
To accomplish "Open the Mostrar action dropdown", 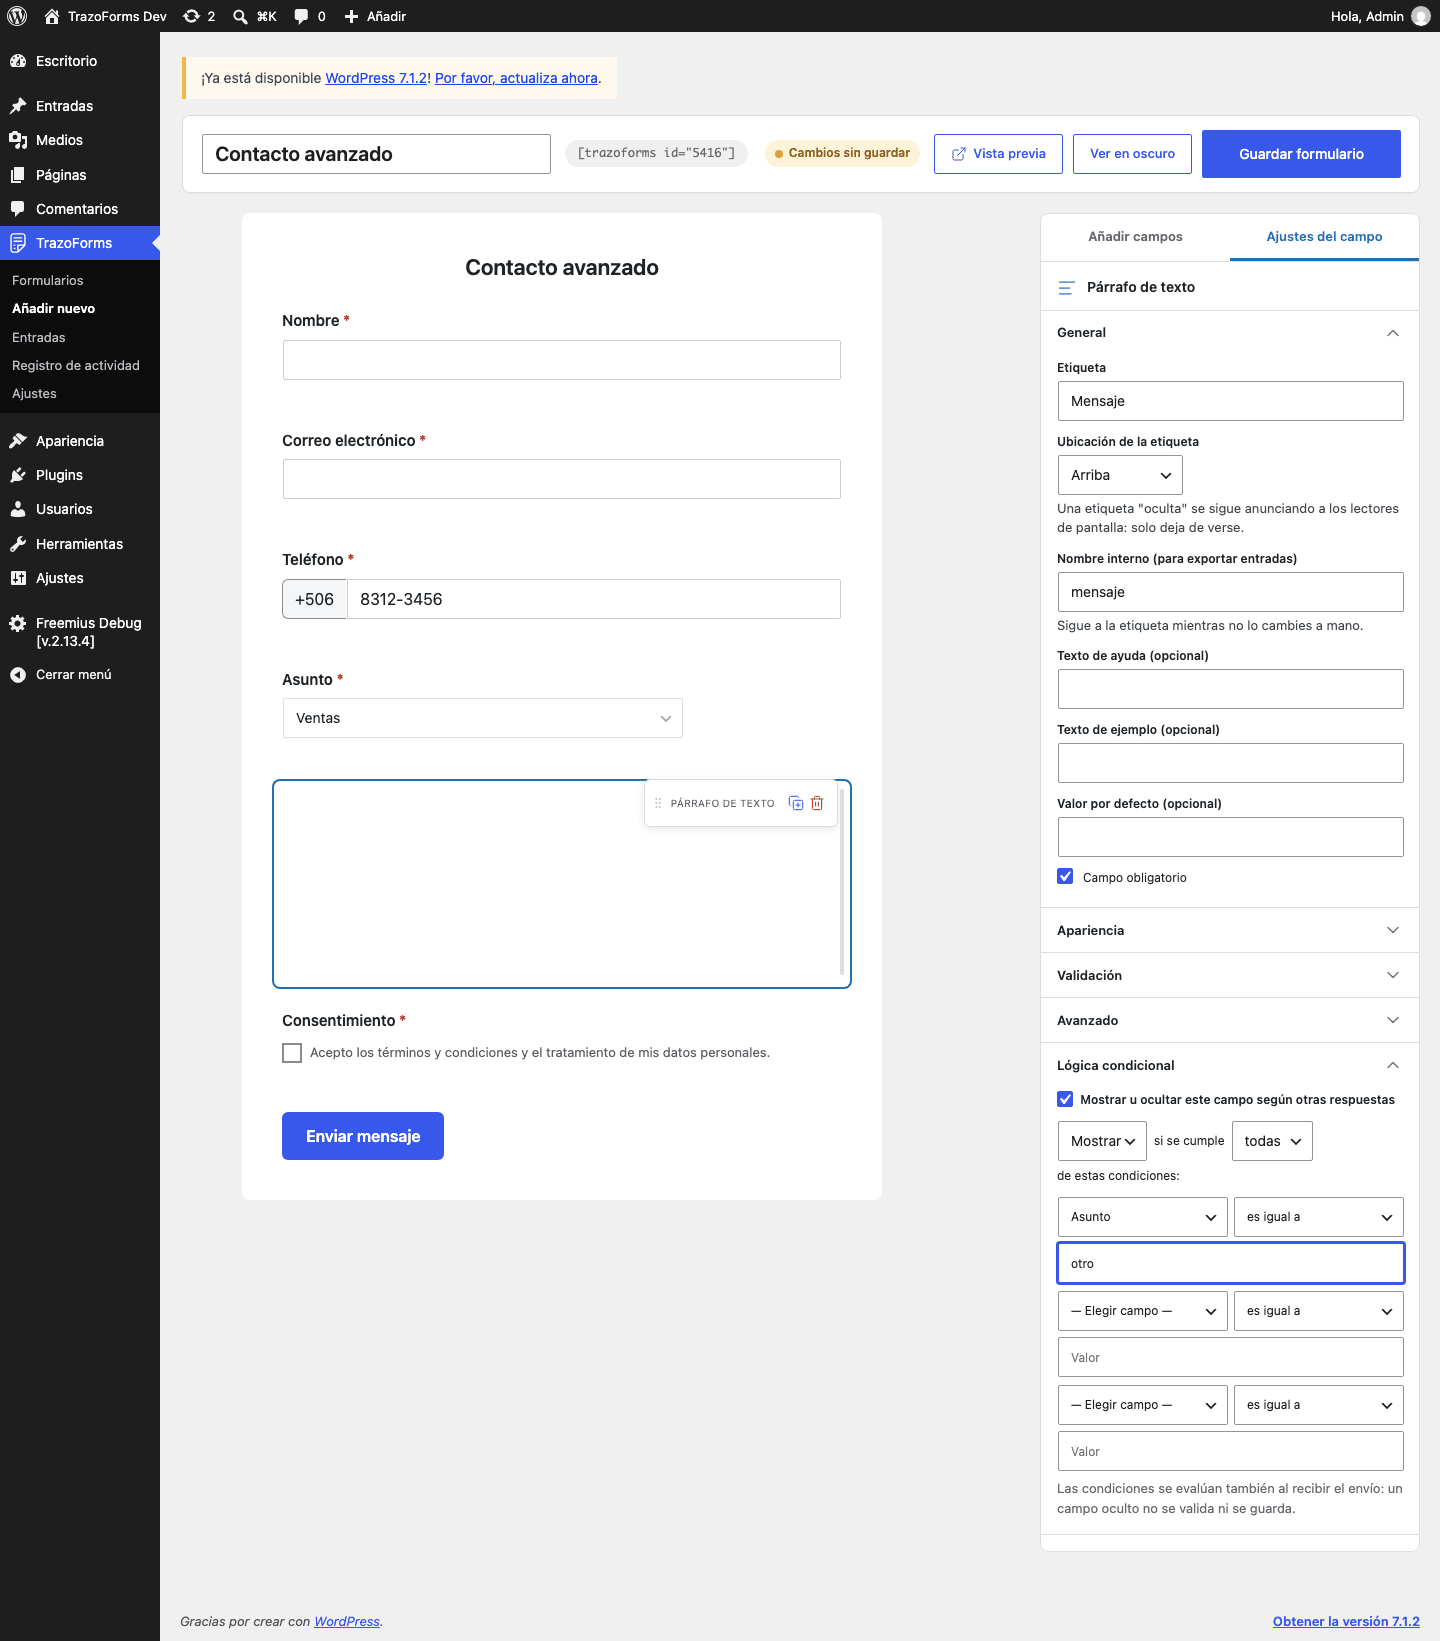I will pos(1102,1141).
